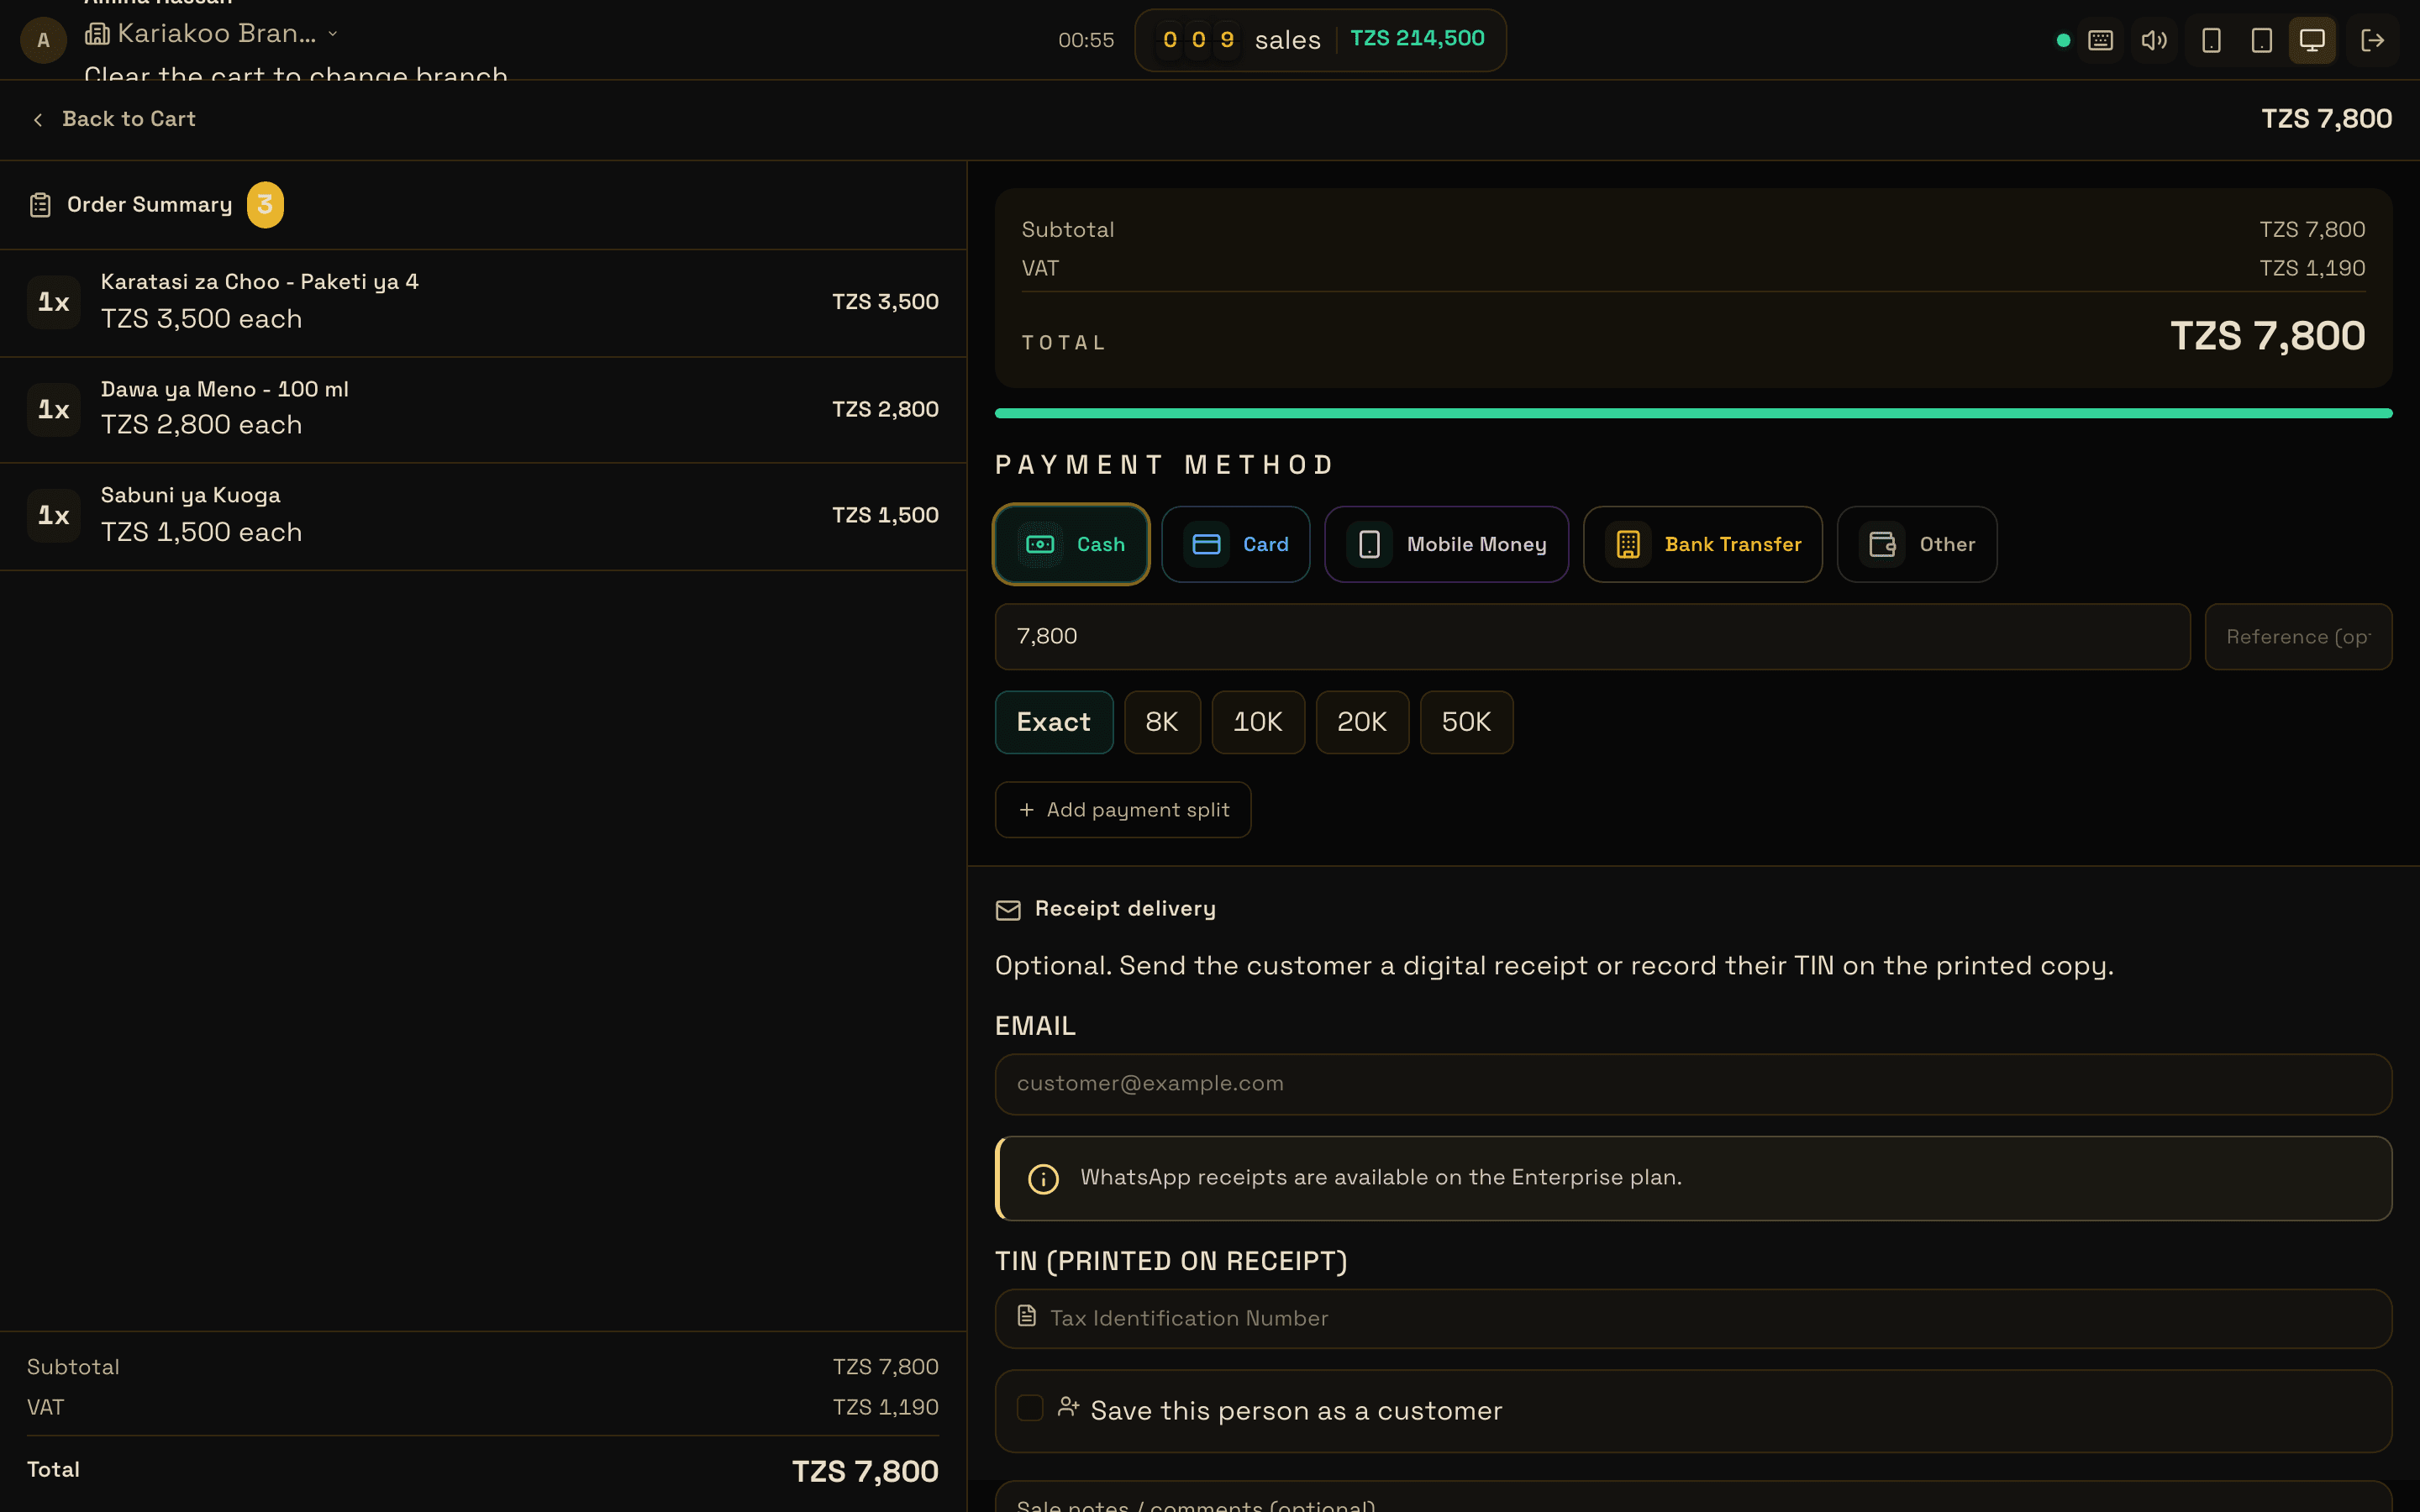The width and height of the screenshot is (2420, 1512).
Task: Click the WhatsApp Enterprise plan notice
Action: (1693, 1178)
